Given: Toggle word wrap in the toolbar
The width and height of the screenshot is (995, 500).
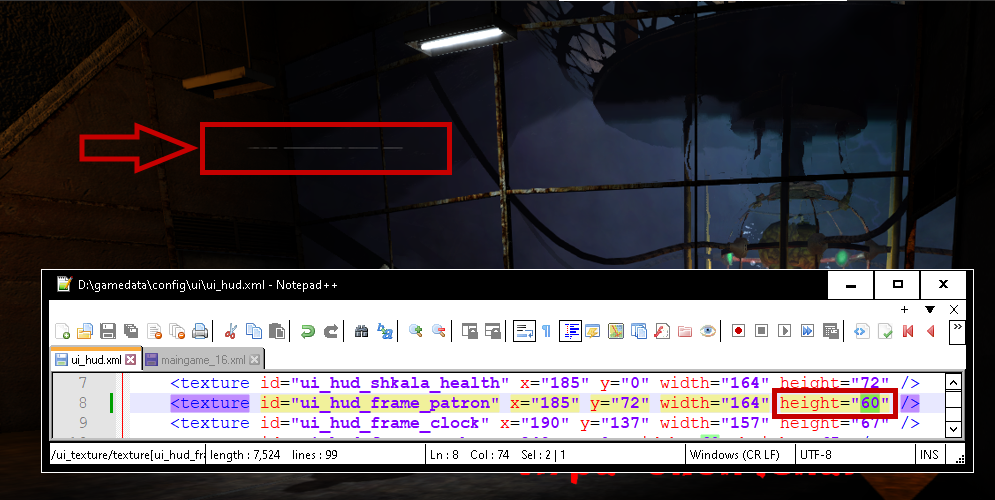Looking at the screenshot, I should click(524, 331).
